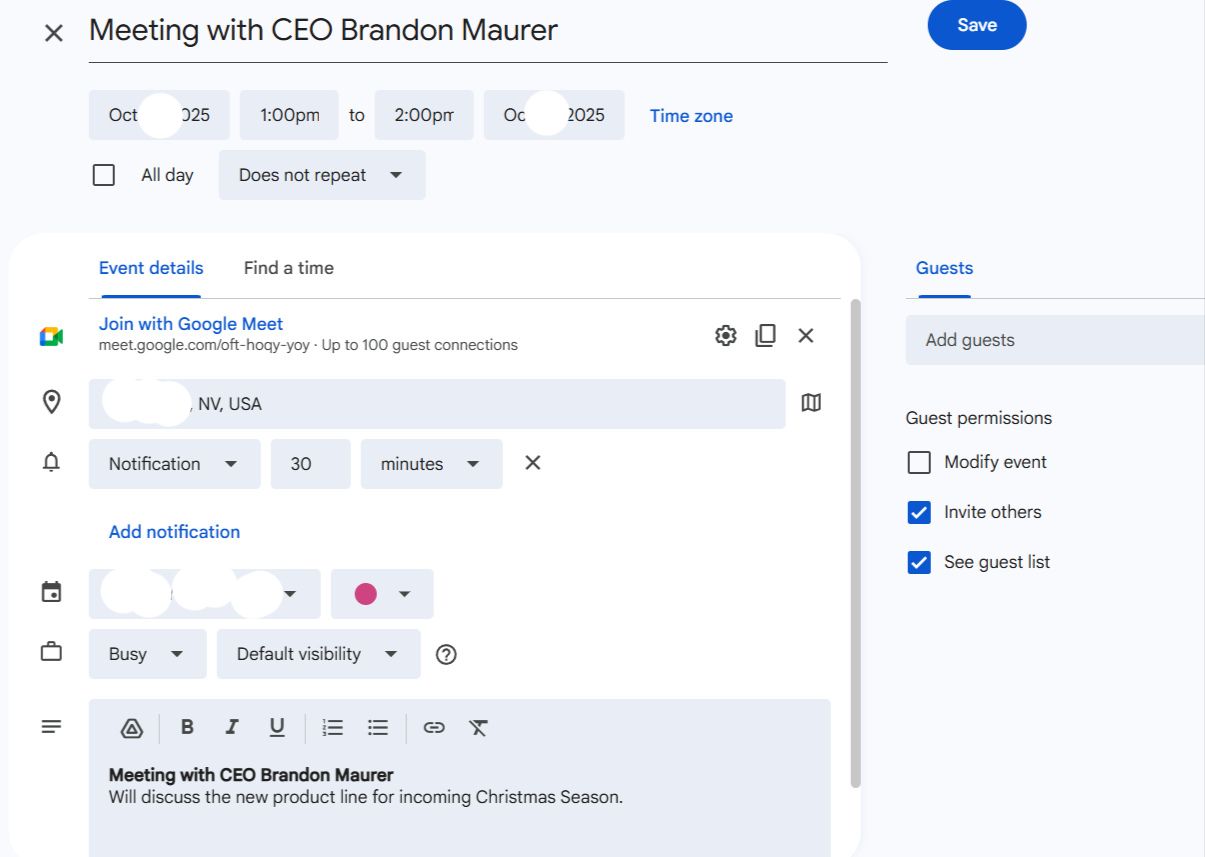Open Google Meet video call settings gear
Screen dimensions: 1205x857
(726, 336)
